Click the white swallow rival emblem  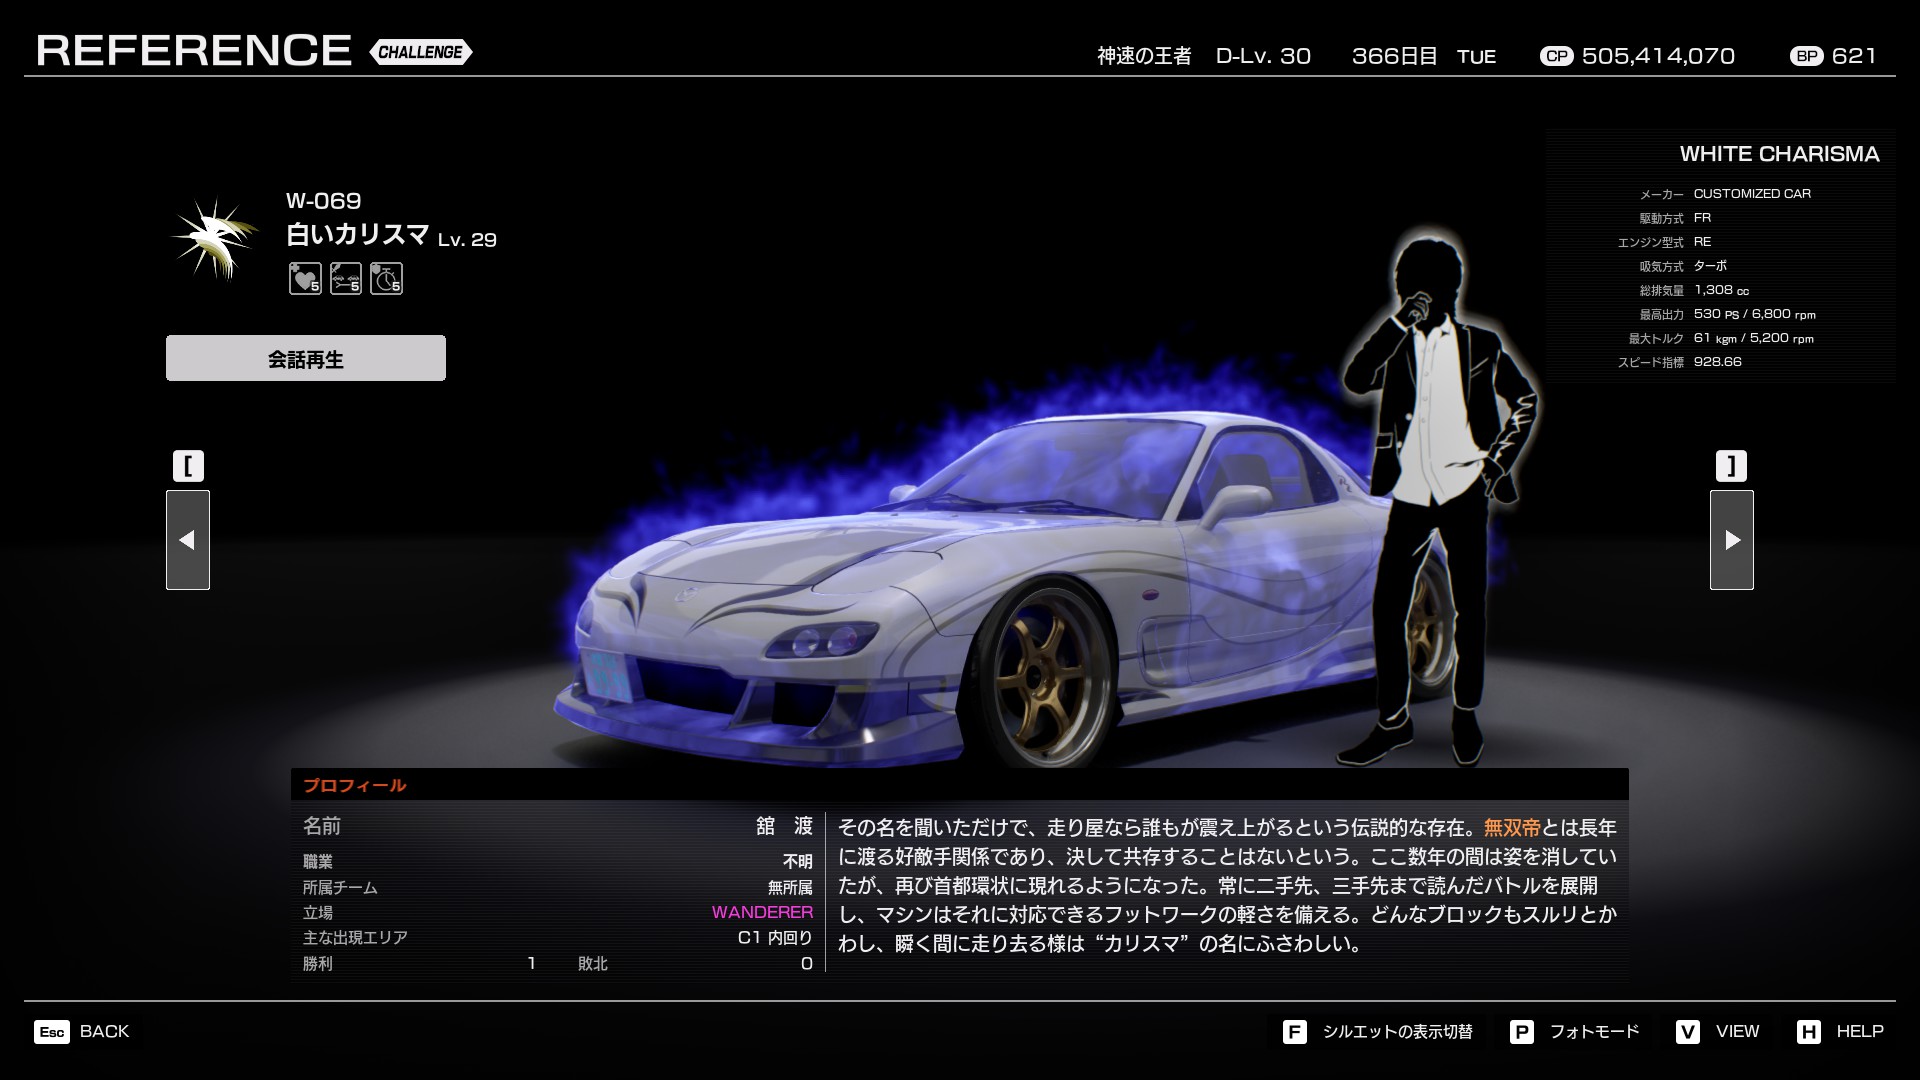[x=212, y=239]
